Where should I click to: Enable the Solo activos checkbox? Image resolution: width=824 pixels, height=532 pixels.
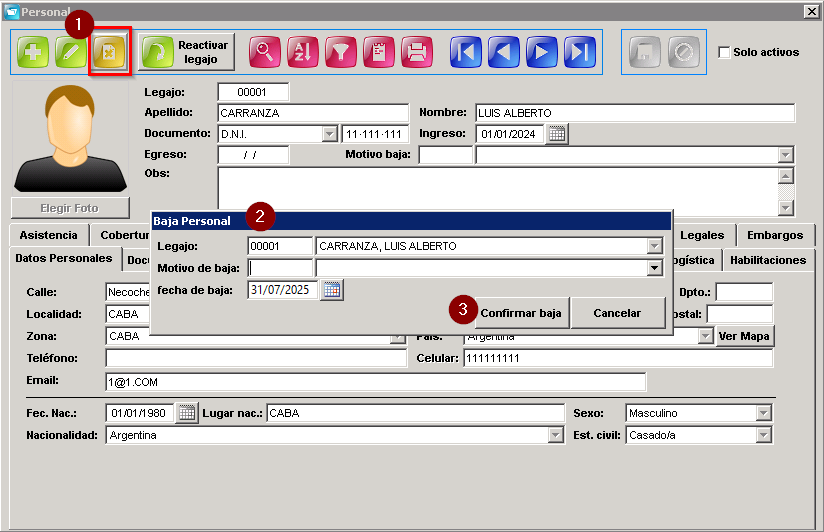click(724, 52)
